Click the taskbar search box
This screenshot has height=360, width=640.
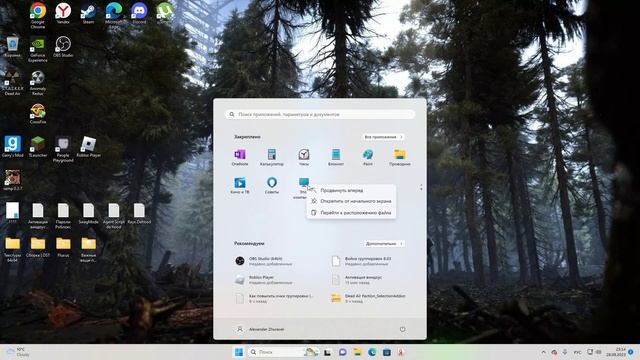click(x=283, y=352)
